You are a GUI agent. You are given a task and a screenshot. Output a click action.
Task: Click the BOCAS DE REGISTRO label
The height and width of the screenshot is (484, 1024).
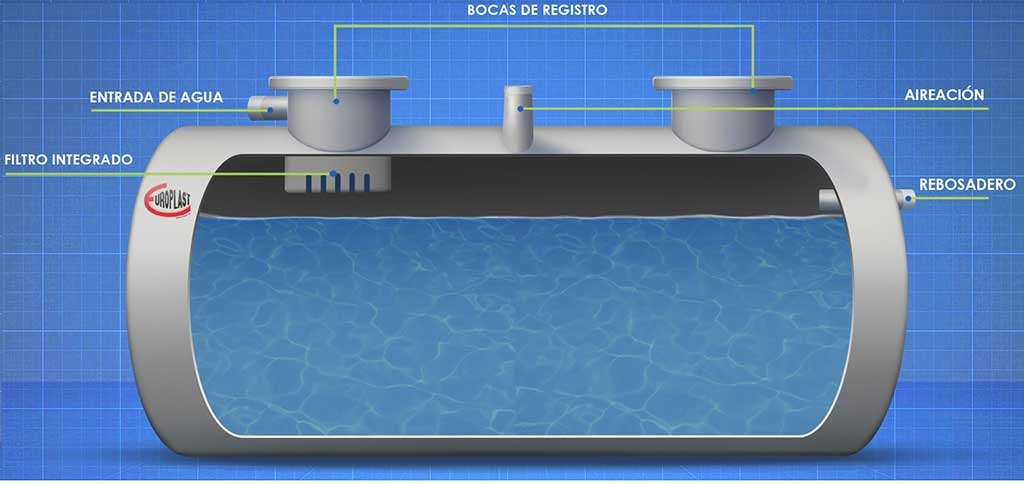coord(537,10)
